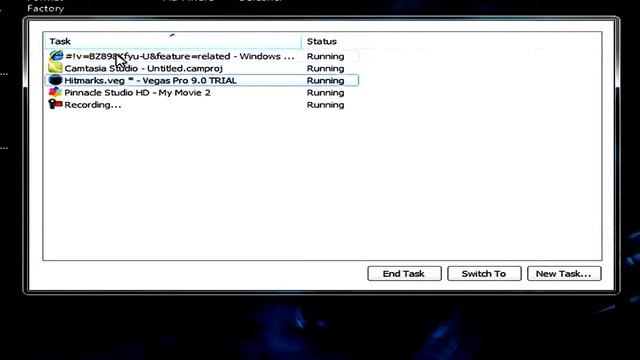
Task: Click the Recording camera icon in task list
Action: (56, 104)
